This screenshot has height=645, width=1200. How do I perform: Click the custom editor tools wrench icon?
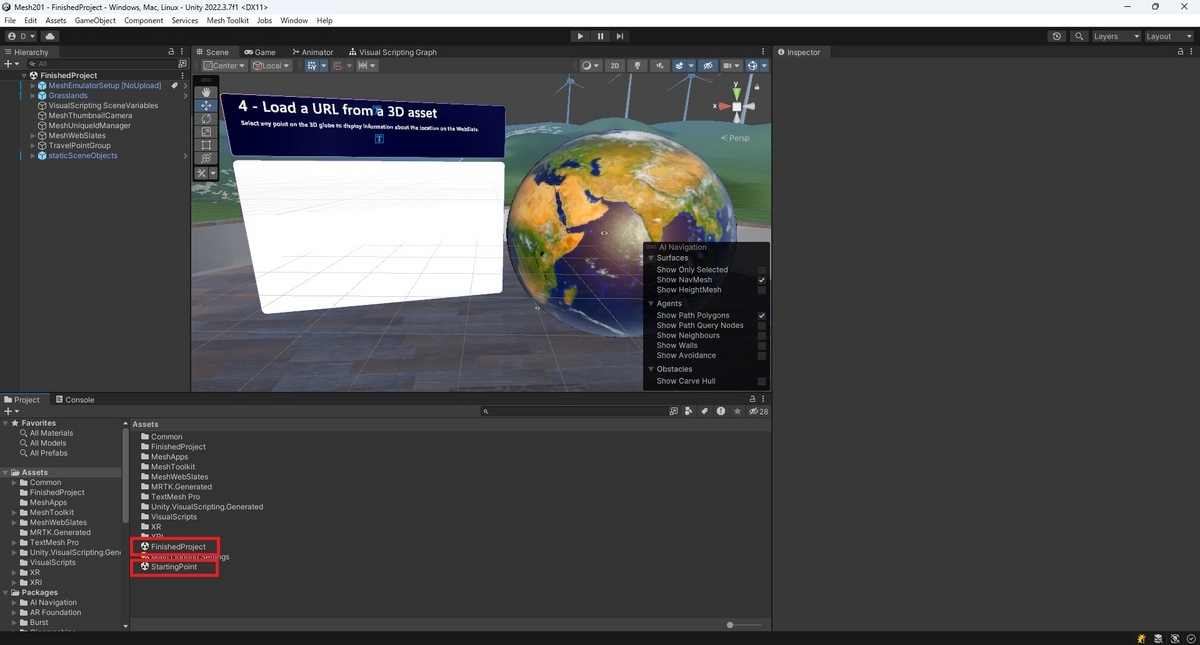coord(202,173)
